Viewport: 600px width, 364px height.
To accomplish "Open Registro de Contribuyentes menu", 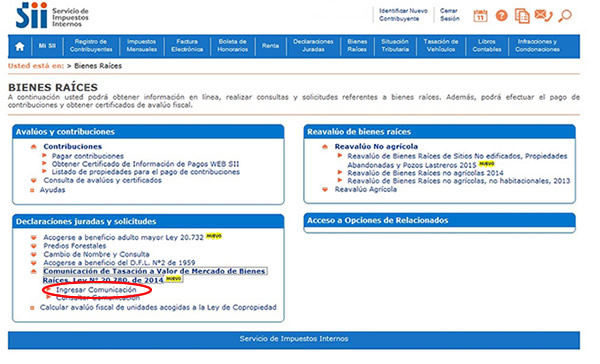I will point(91,46).
